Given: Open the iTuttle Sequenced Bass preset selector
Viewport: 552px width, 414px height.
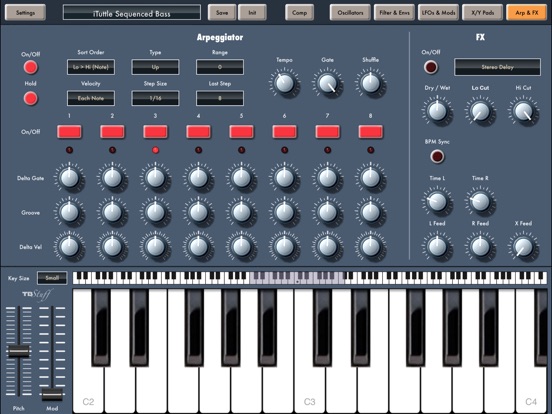Looking at the screenshot, I should point(132,13).
